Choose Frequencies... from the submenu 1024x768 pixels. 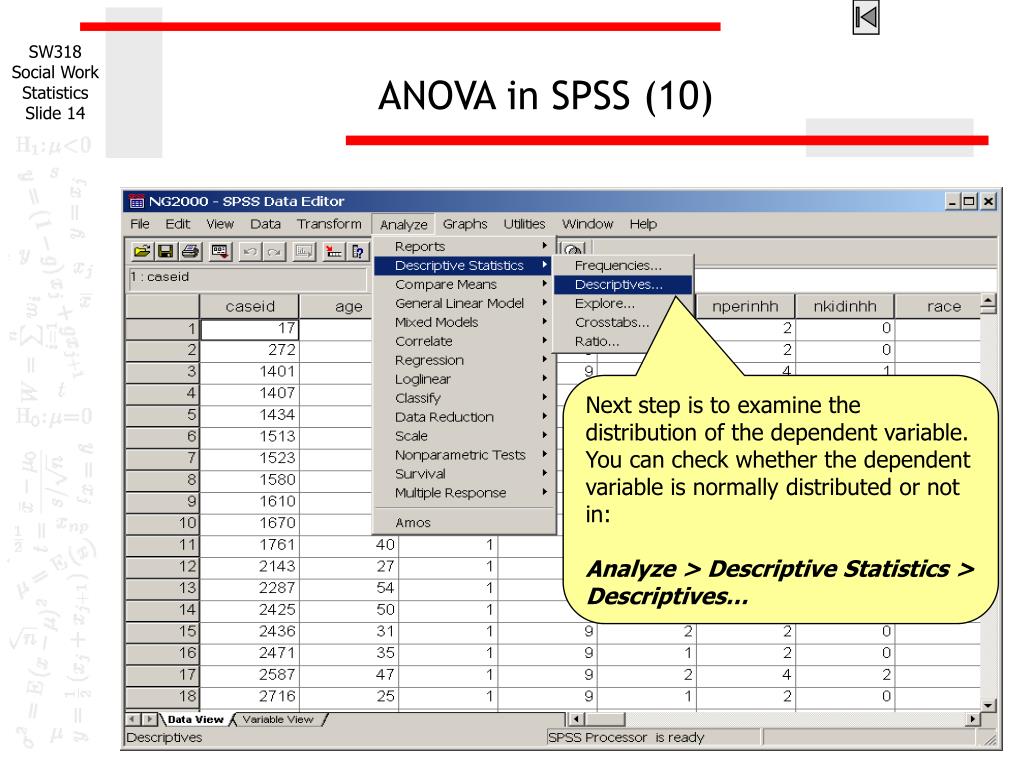click(622, 266)
